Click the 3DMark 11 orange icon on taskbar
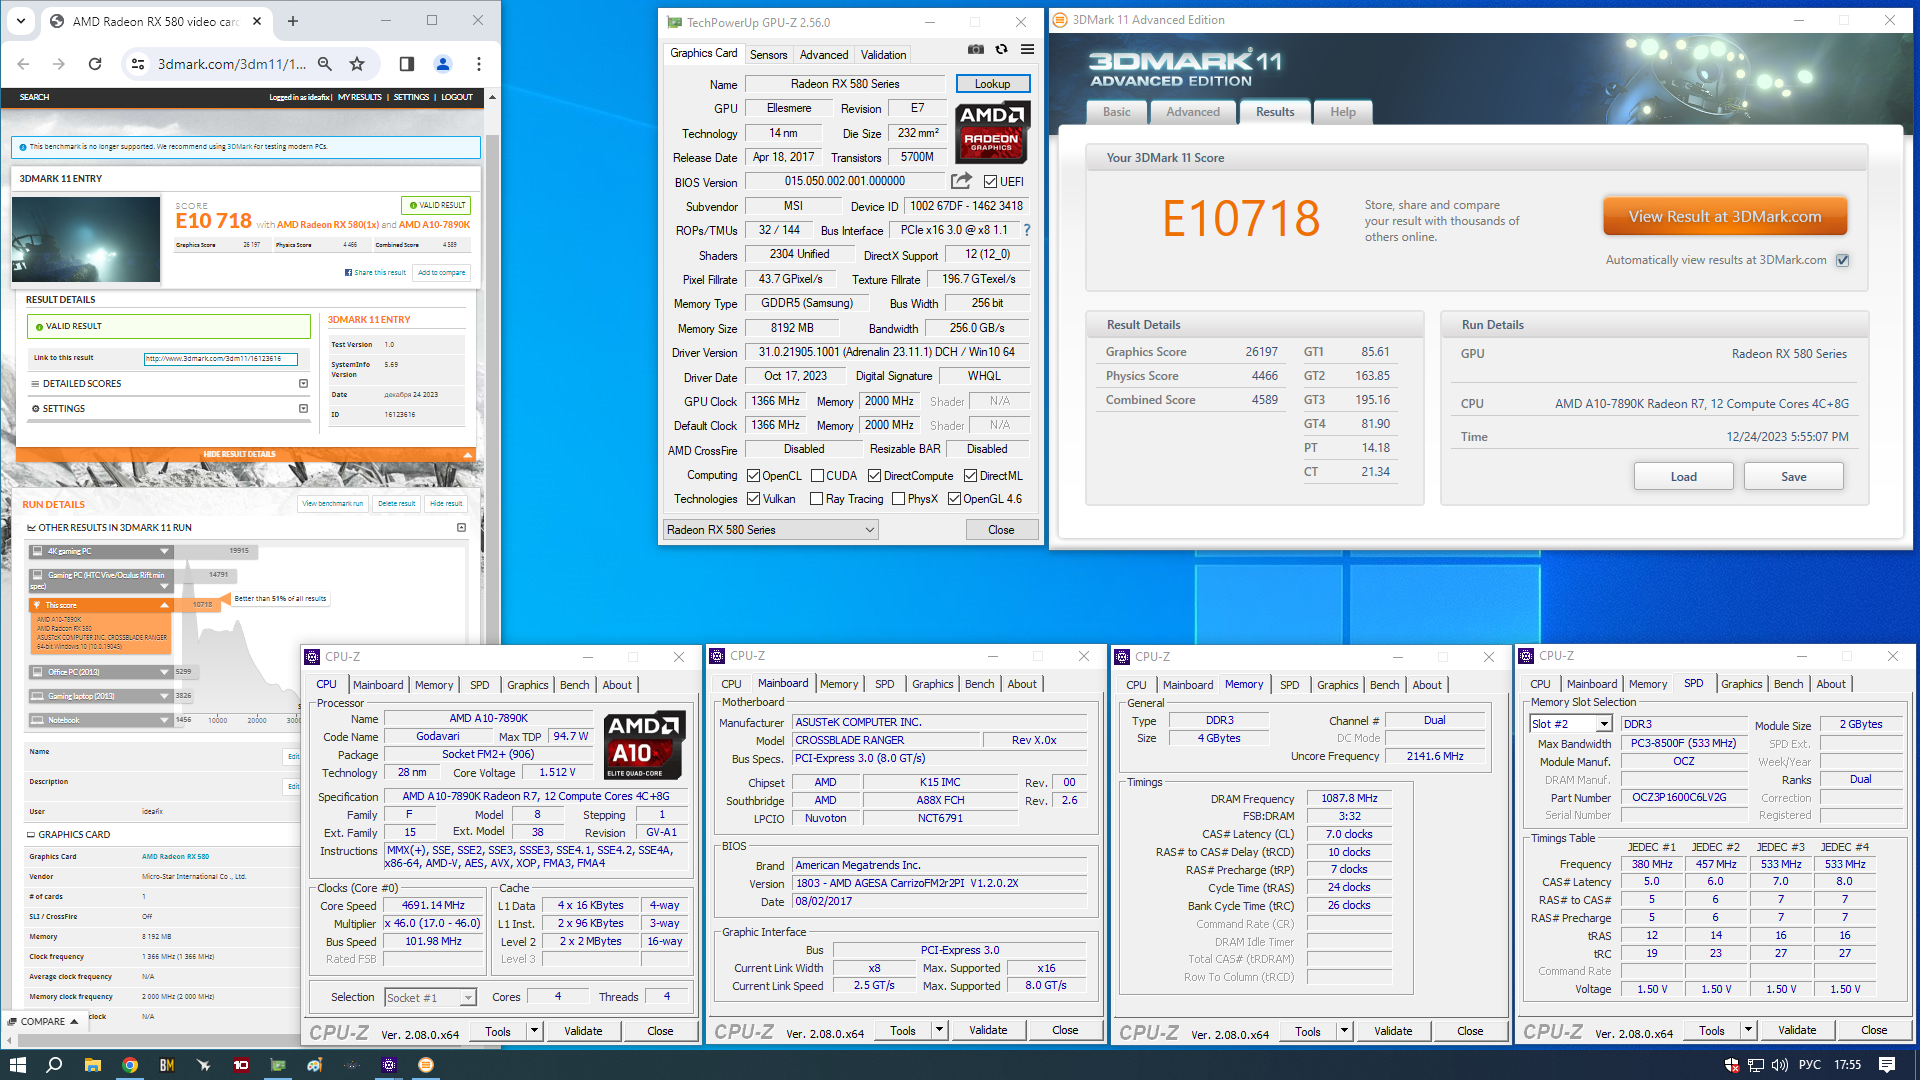1920x1080 pixels. [x=426, y=1065]
